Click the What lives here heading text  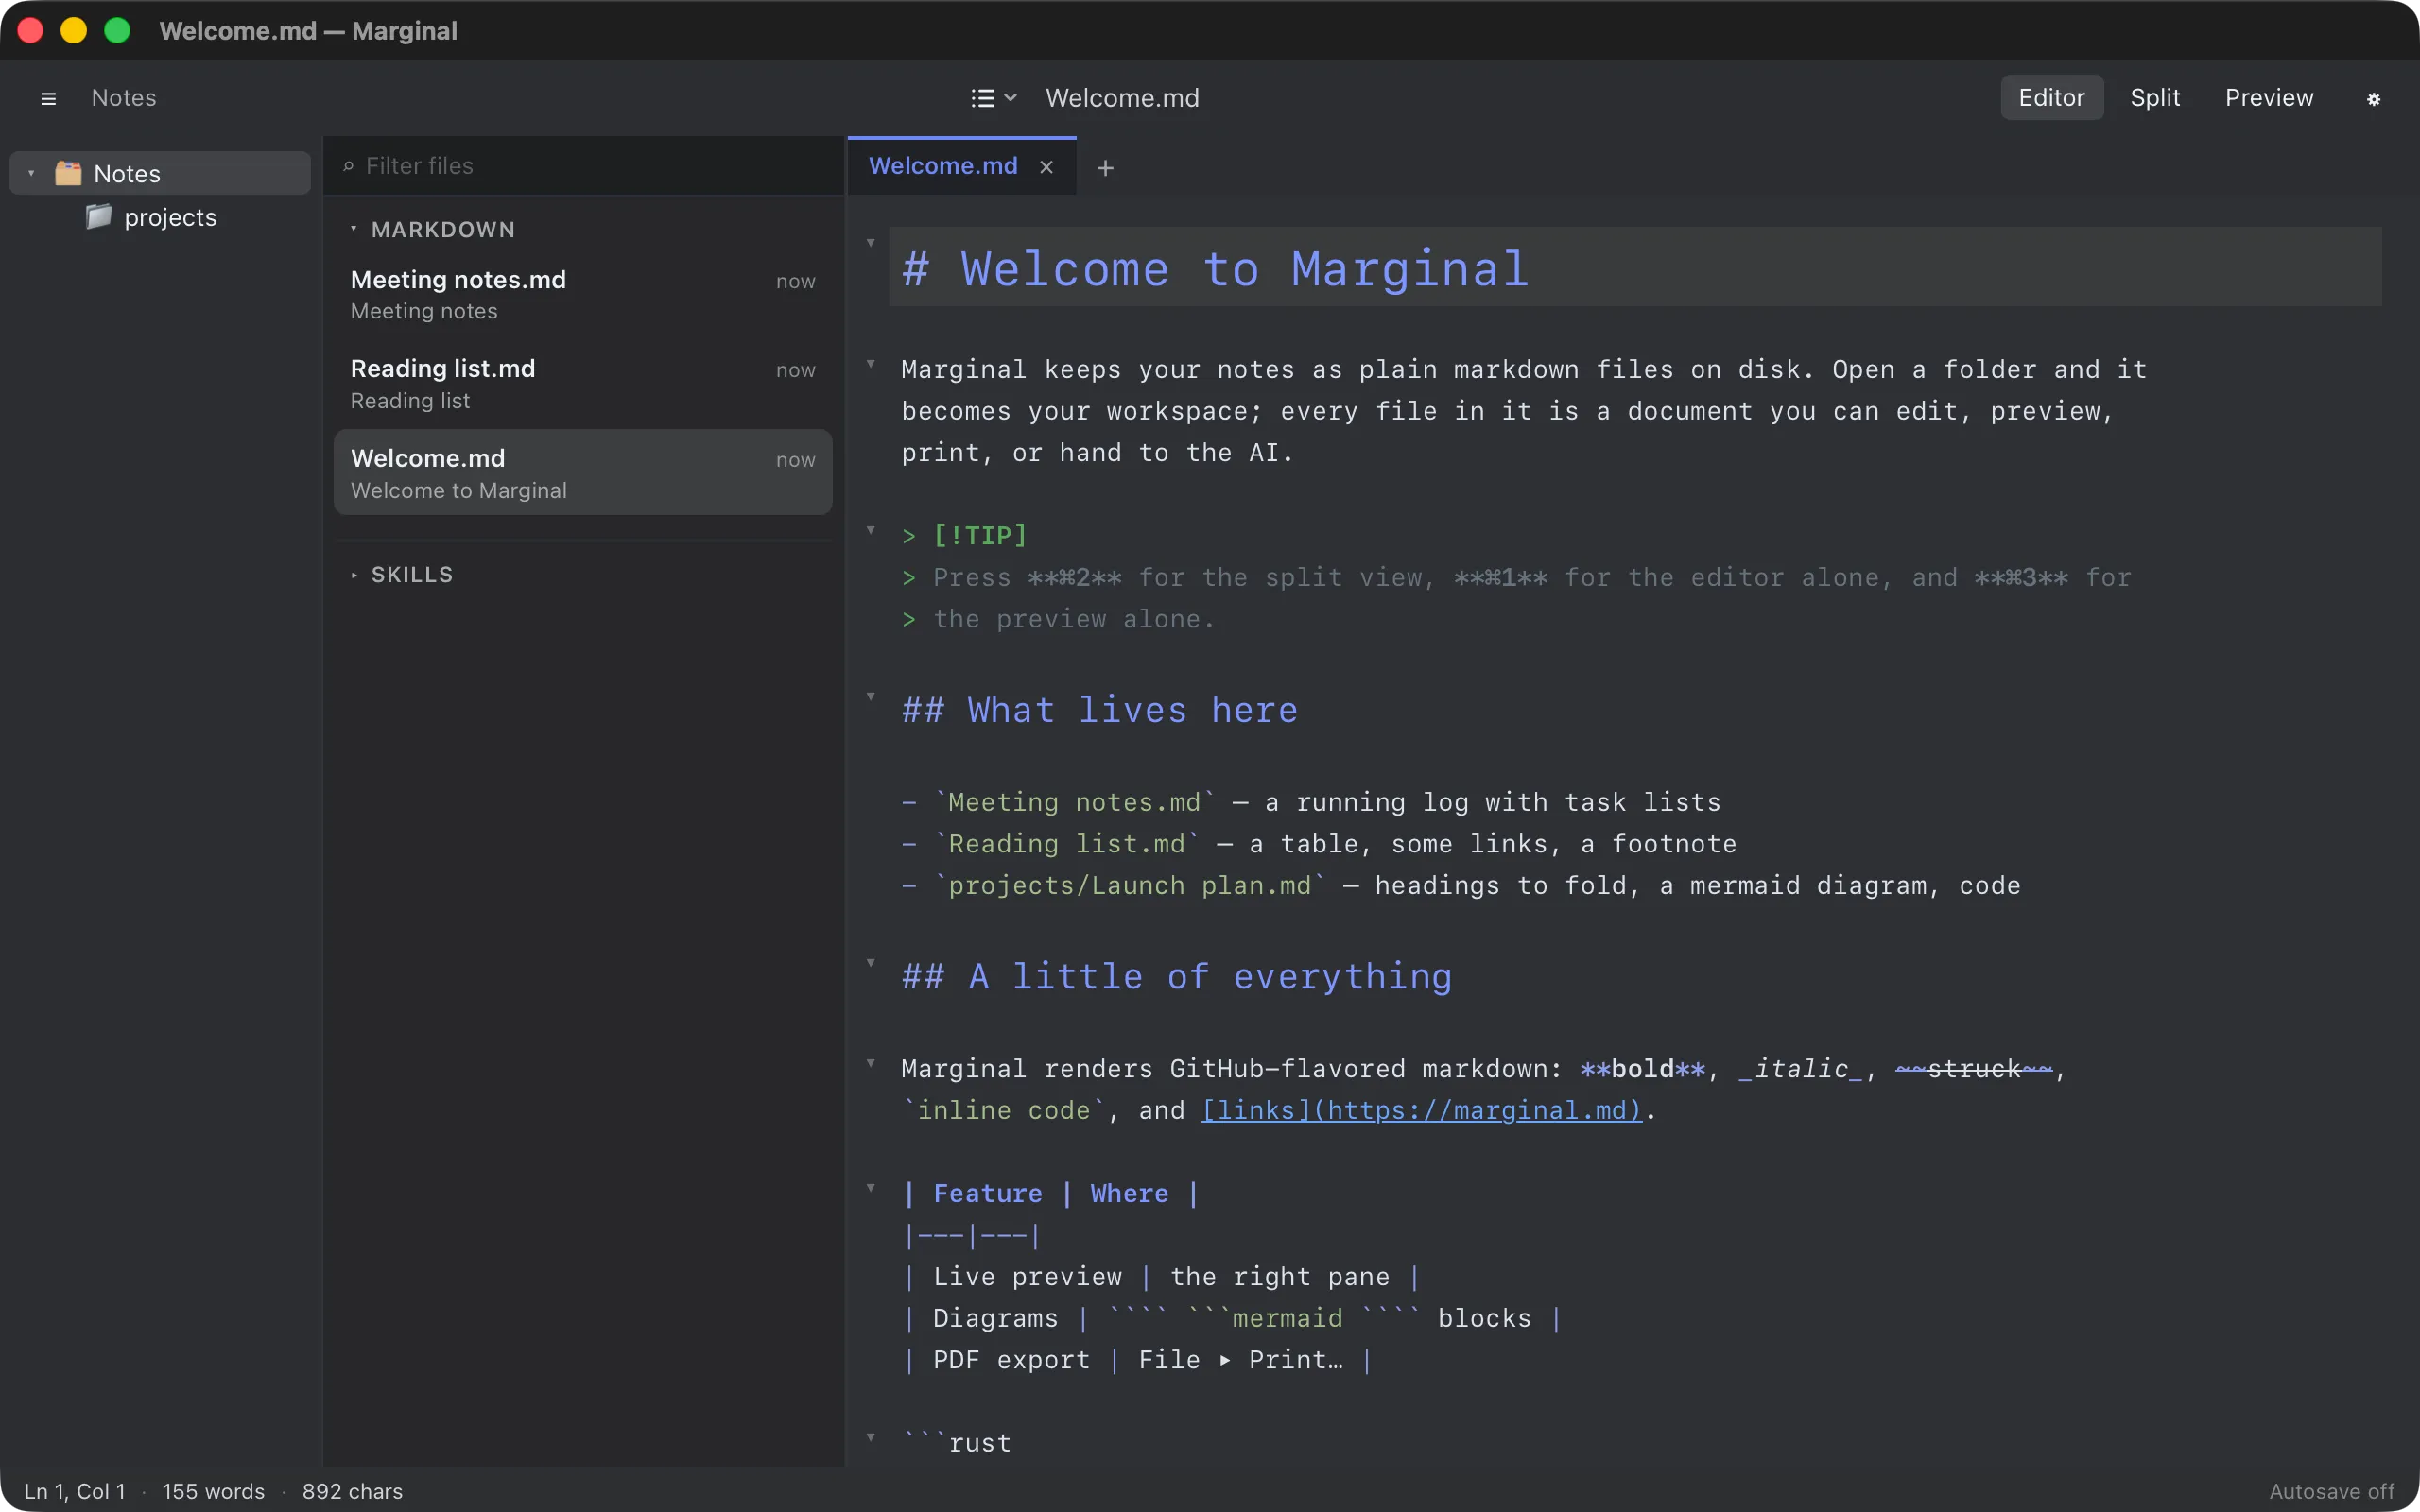tap(1100, 710)
